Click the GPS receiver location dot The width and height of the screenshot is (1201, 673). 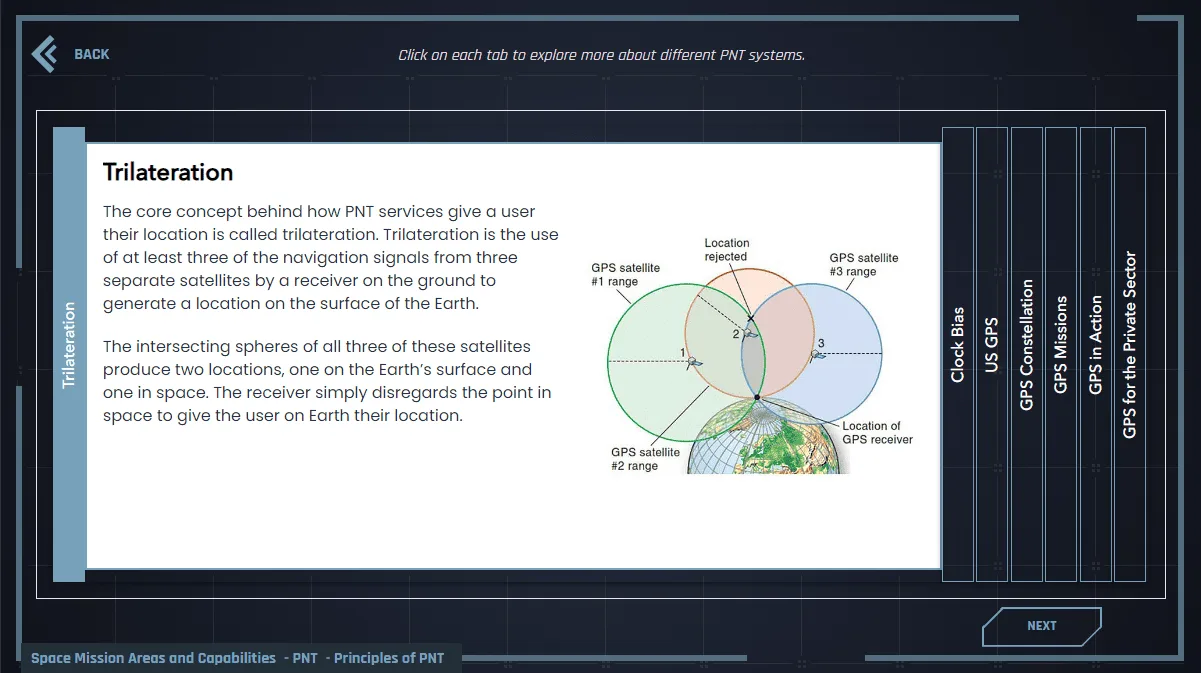(x=757, y=398)
